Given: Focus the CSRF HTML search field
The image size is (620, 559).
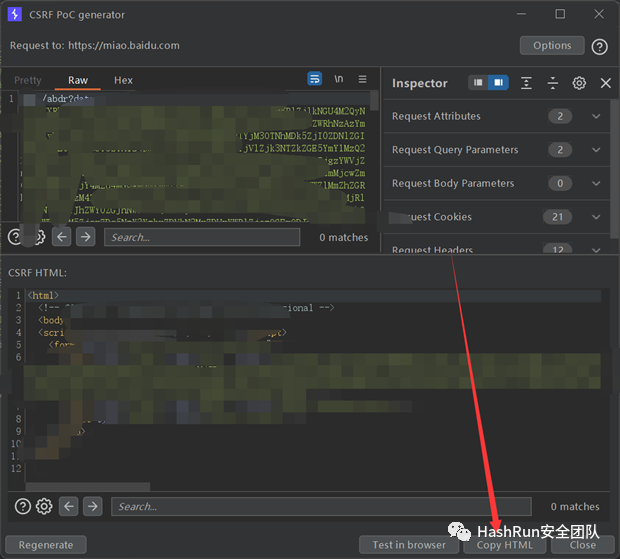Looking at the screenshot, I should (x=321, y=506).
